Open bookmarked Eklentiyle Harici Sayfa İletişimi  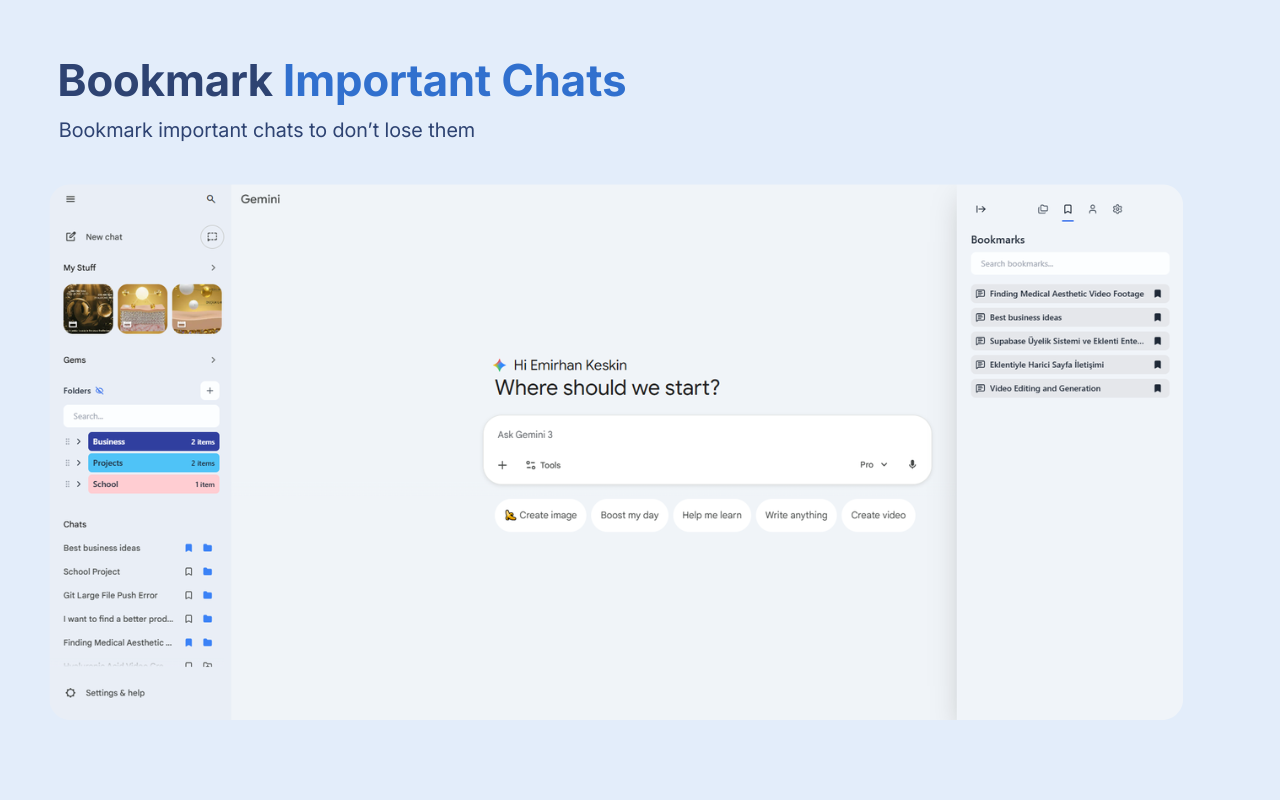[x=1070, y=365]
